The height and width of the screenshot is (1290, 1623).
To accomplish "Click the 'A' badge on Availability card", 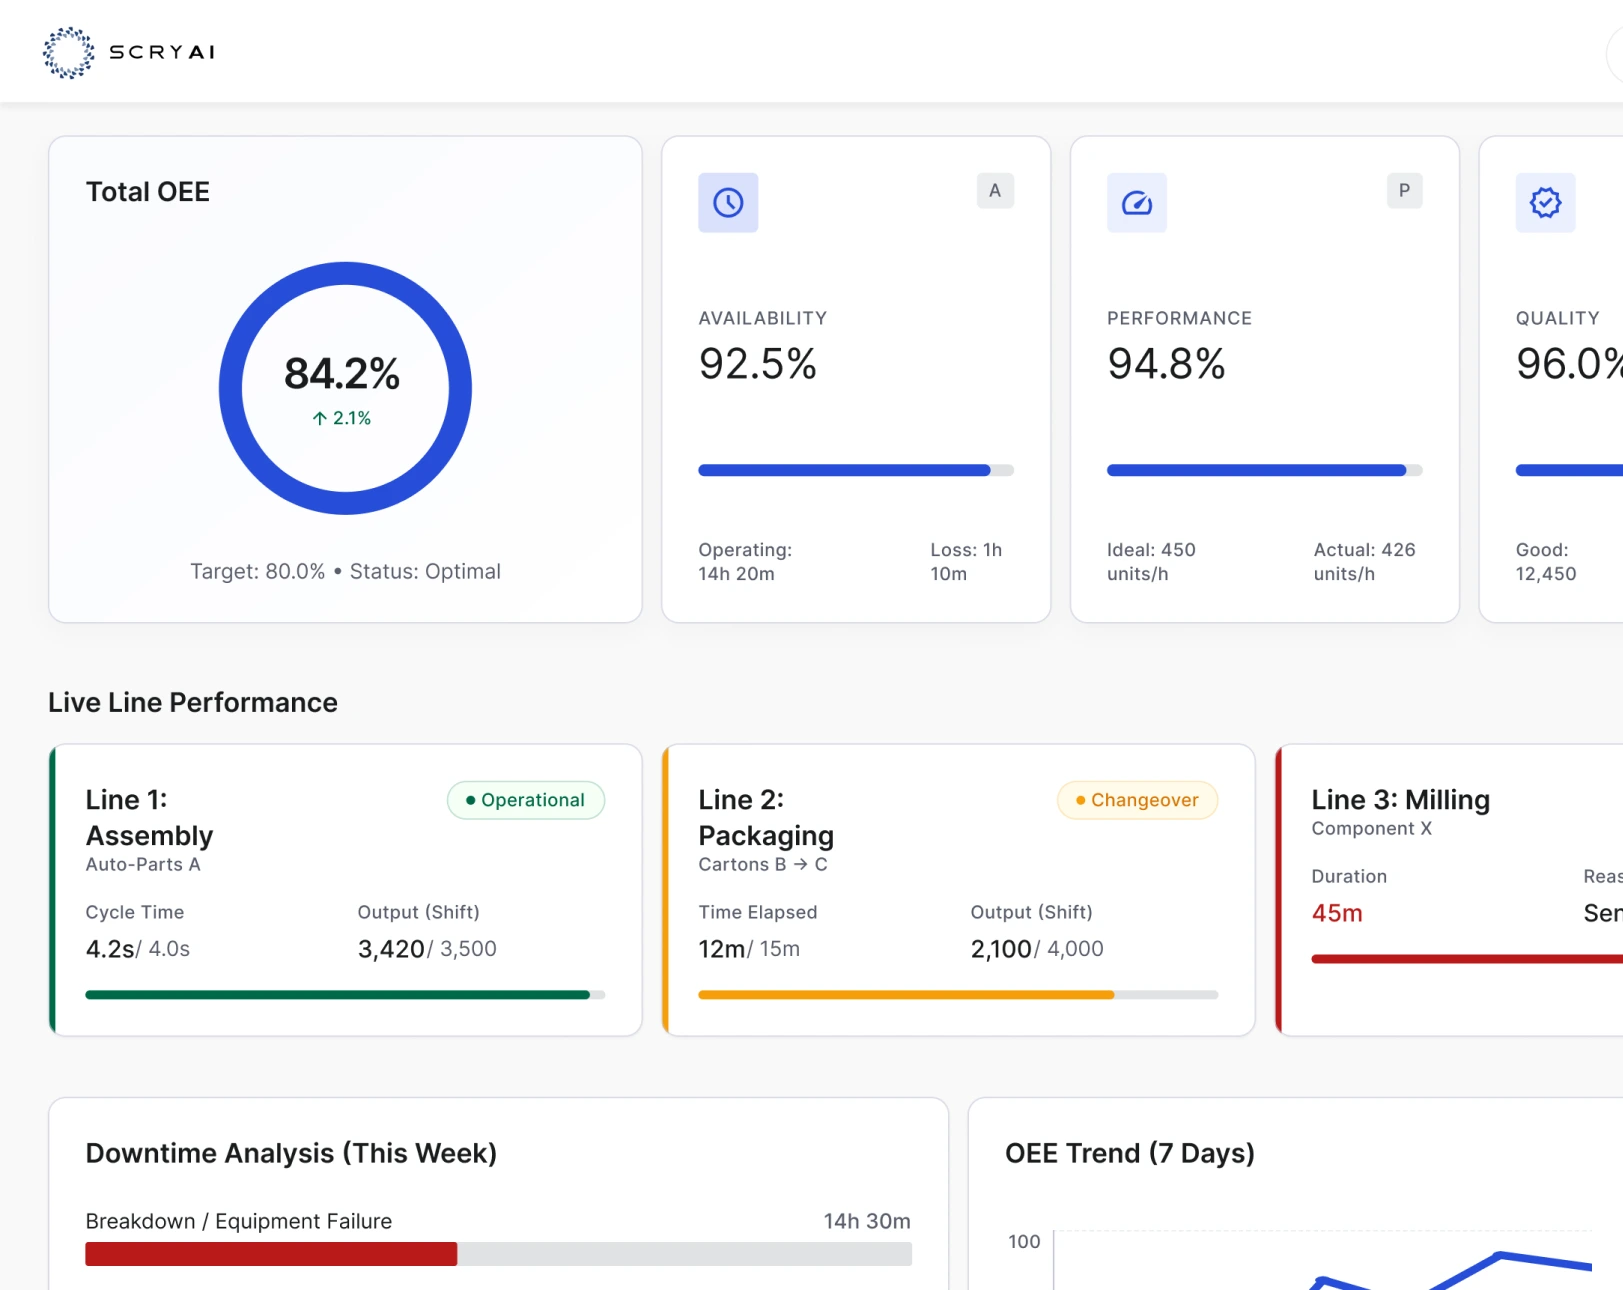I will tap(995, 190).
